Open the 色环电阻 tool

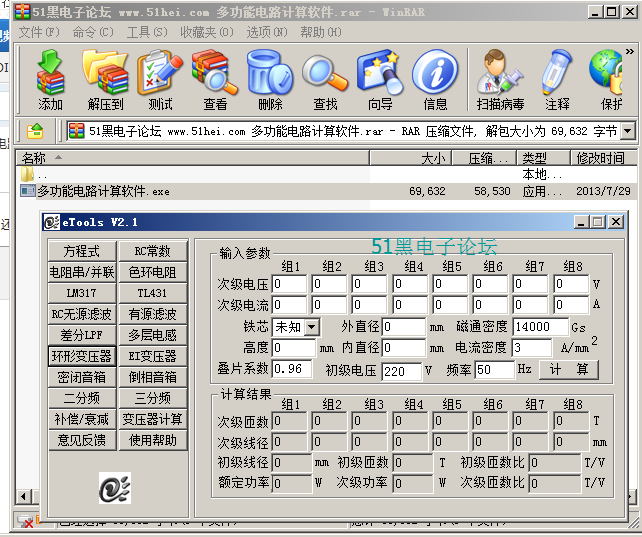point(153,272)
